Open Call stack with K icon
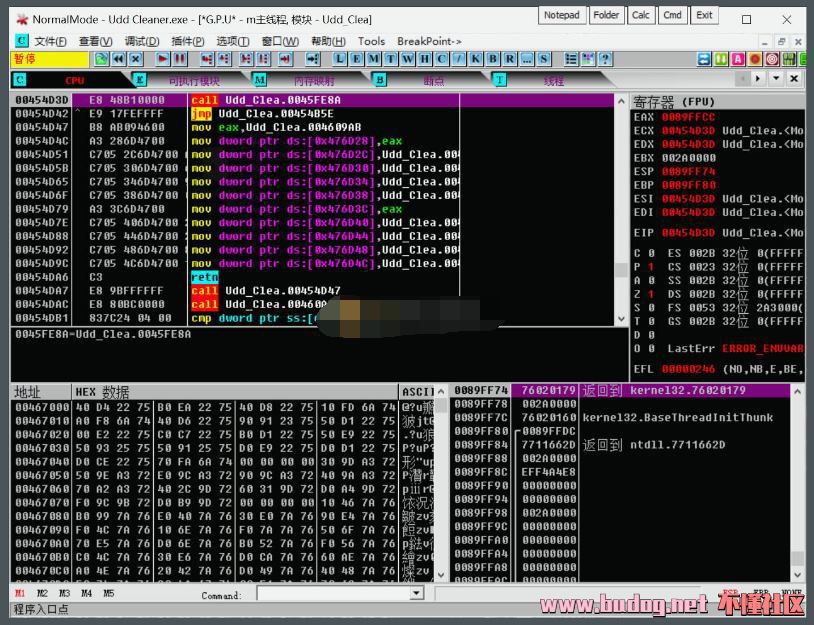This screenshot has height=625, width=814. point(476,59)
